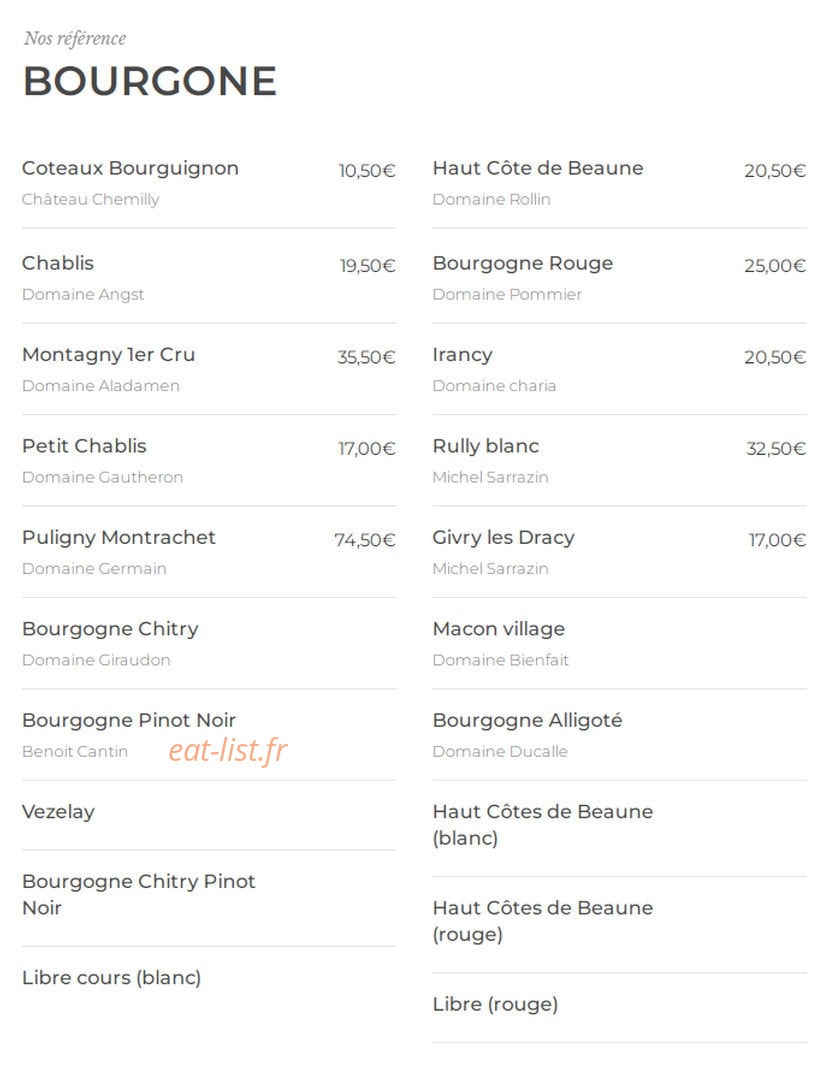Click the BOURGONE heading
This screenshot has width=834, height=1085.
(149, 81)
